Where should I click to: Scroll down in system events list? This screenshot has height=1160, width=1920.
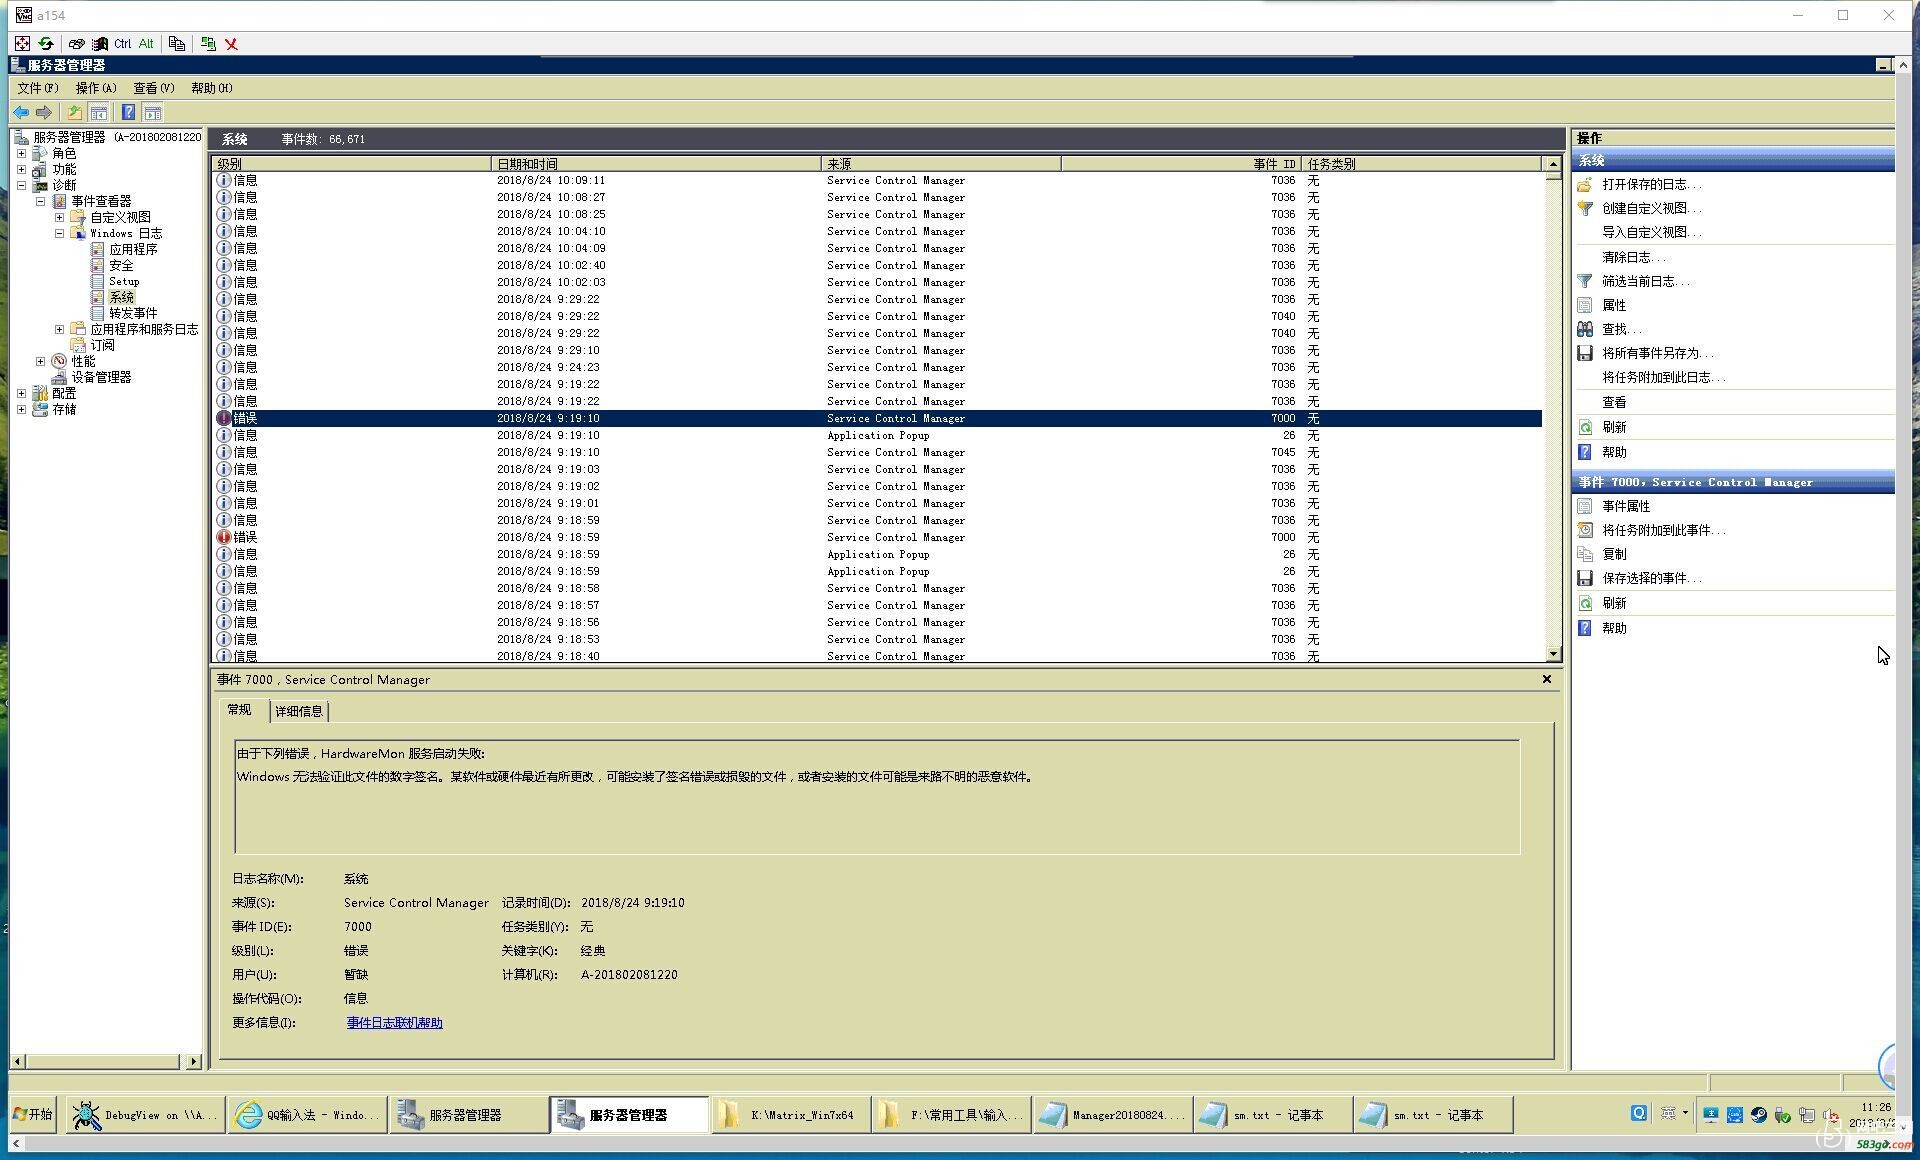point(1551,657)
